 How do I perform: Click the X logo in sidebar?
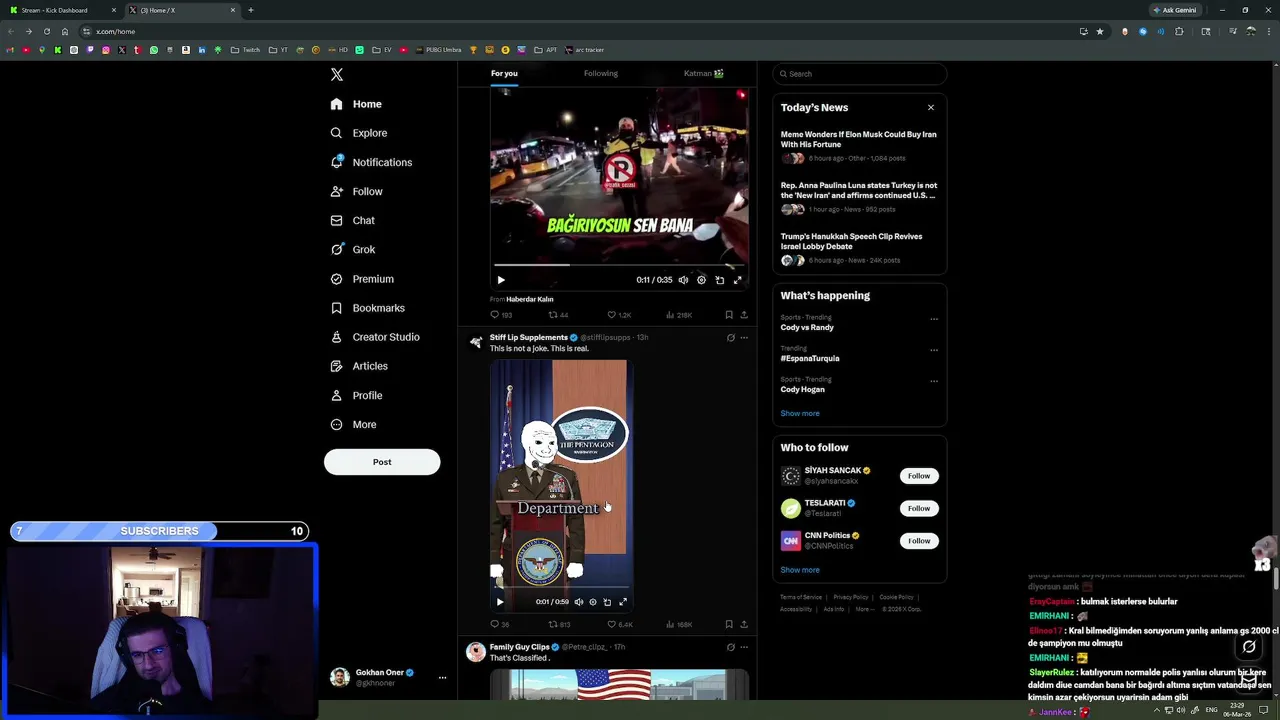click(337, 74)
